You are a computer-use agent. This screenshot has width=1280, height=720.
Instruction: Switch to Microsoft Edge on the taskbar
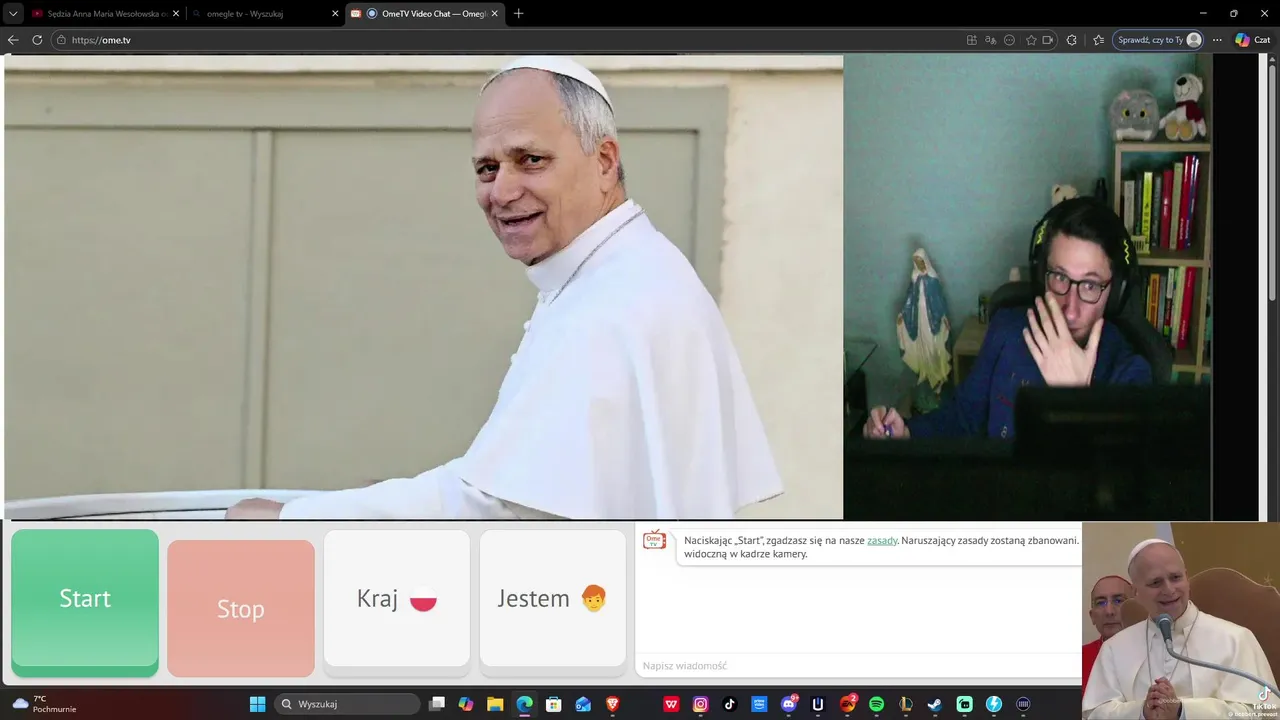[x=525, y=704]
